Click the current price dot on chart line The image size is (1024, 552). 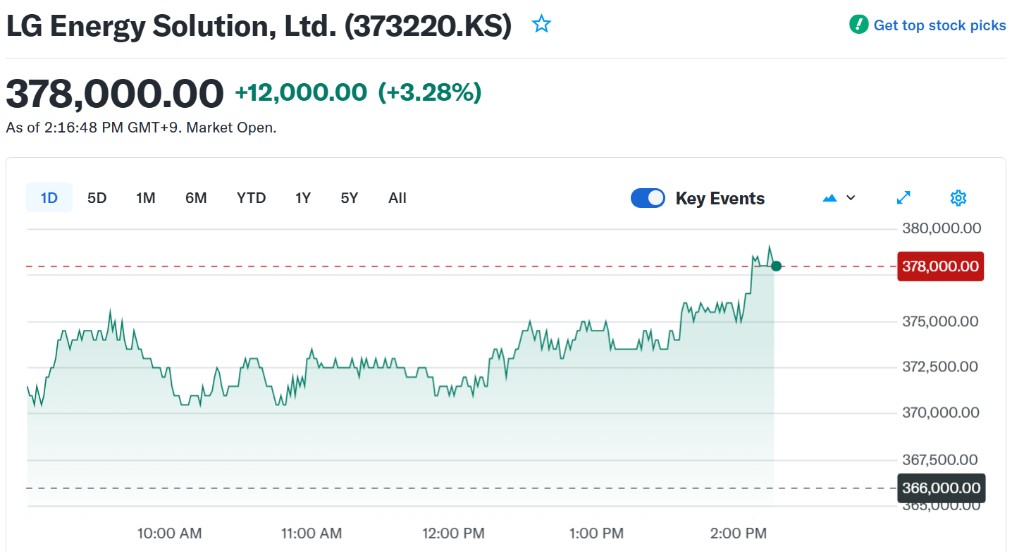click(776, 266)
